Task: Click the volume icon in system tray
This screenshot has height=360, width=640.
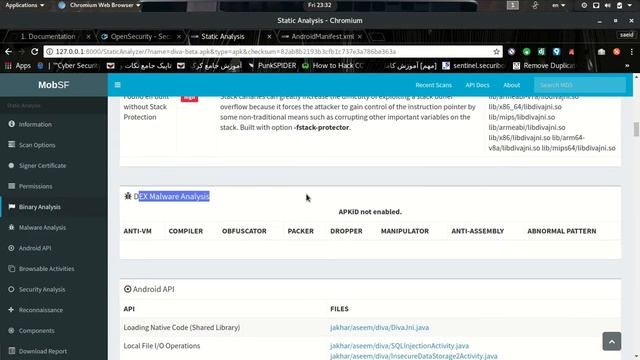Action: point(608,5)
